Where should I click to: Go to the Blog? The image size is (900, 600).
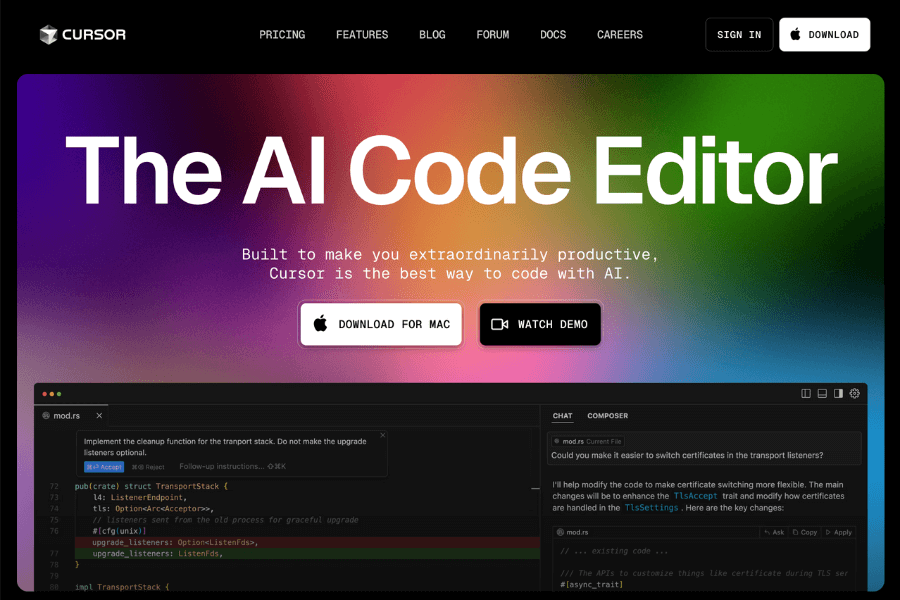pos(432,34)
